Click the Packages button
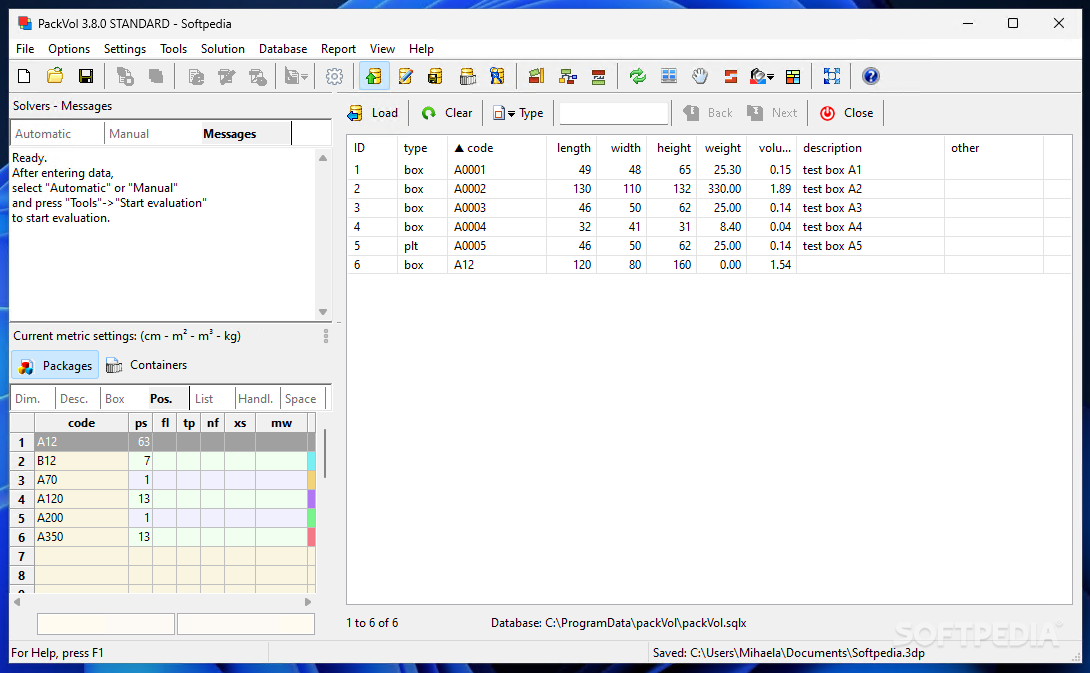Screen dimensions: 1090x673 (x=55, y=366)
